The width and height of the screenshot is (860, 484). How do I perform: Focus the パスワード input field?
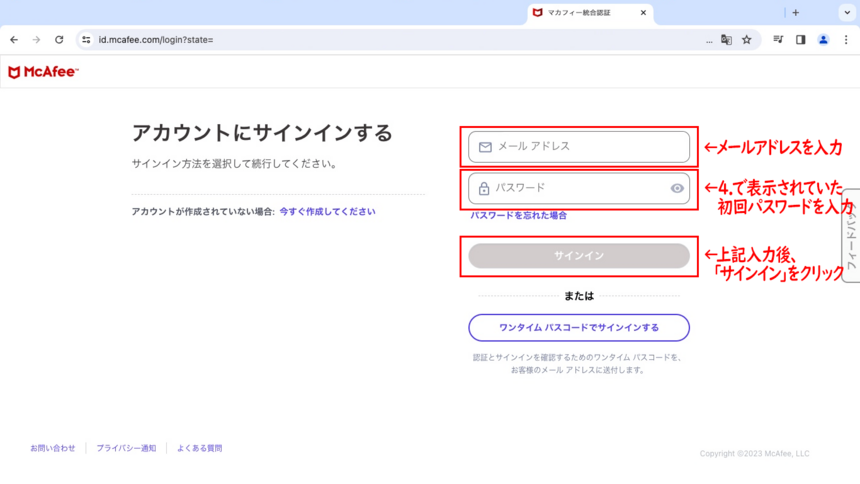pos(579,188)
